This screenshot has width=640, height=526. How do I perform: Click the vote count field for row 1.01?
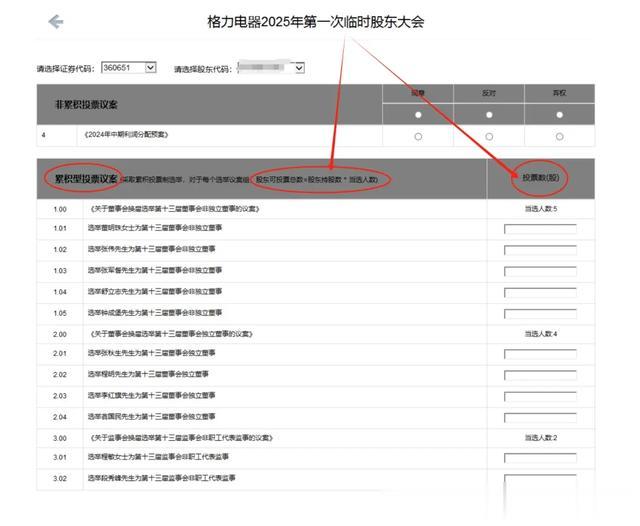point(540,229)
